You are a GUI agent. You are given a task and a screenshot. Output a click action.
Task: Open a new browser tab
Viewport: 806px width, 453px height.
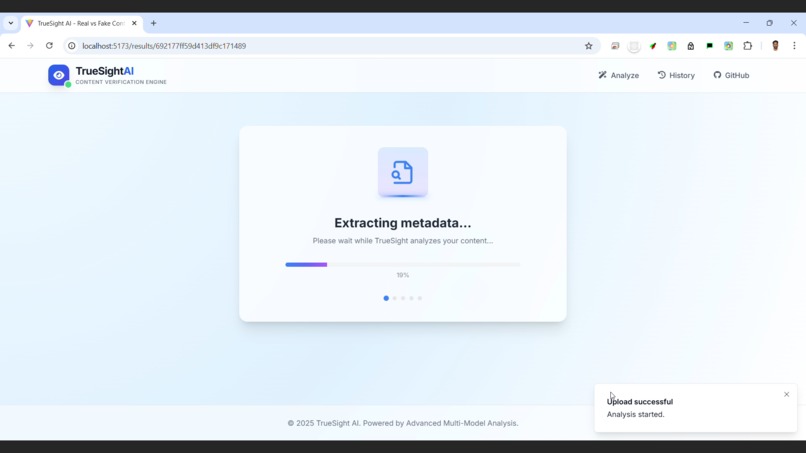[x=153, y=23]
